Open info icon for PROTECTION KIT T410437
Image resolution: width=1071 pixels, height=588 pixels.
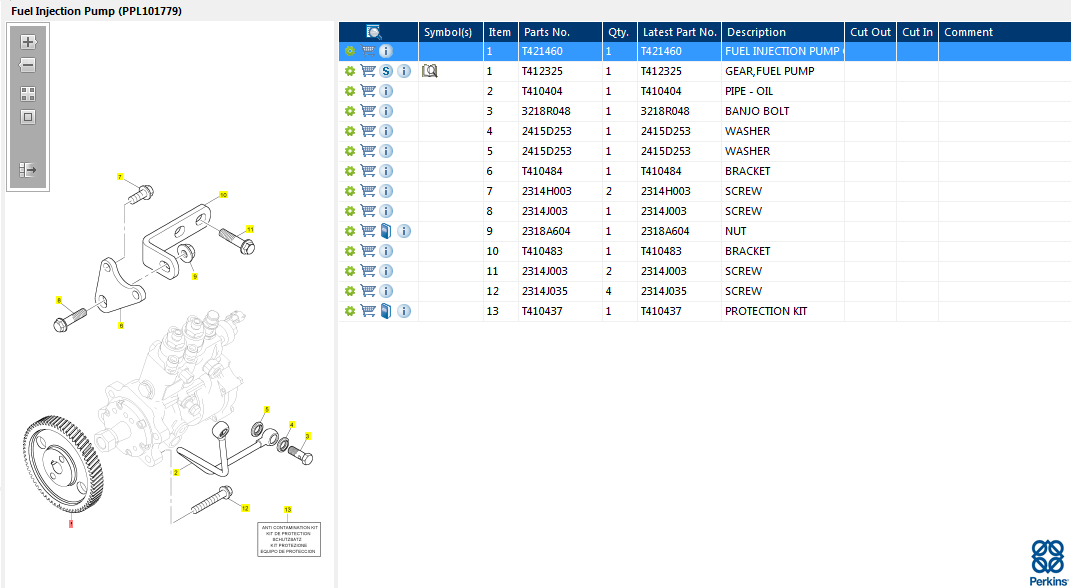[x=404, y=311]
